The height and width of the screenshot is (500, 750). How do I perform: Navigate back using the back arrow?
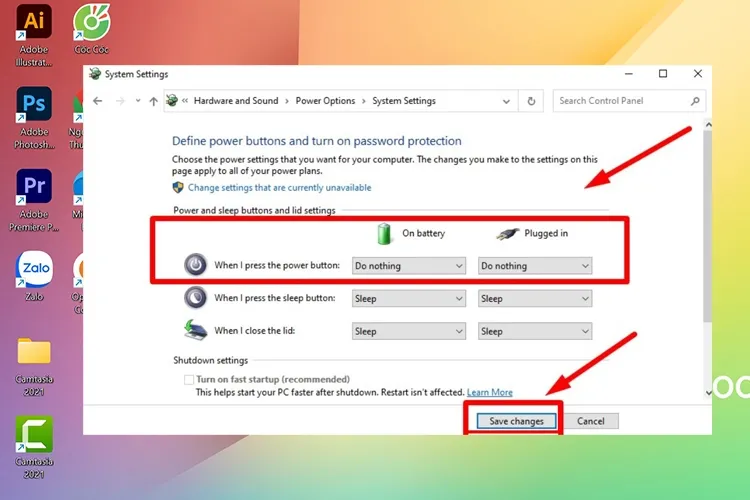tap(97, 101)
